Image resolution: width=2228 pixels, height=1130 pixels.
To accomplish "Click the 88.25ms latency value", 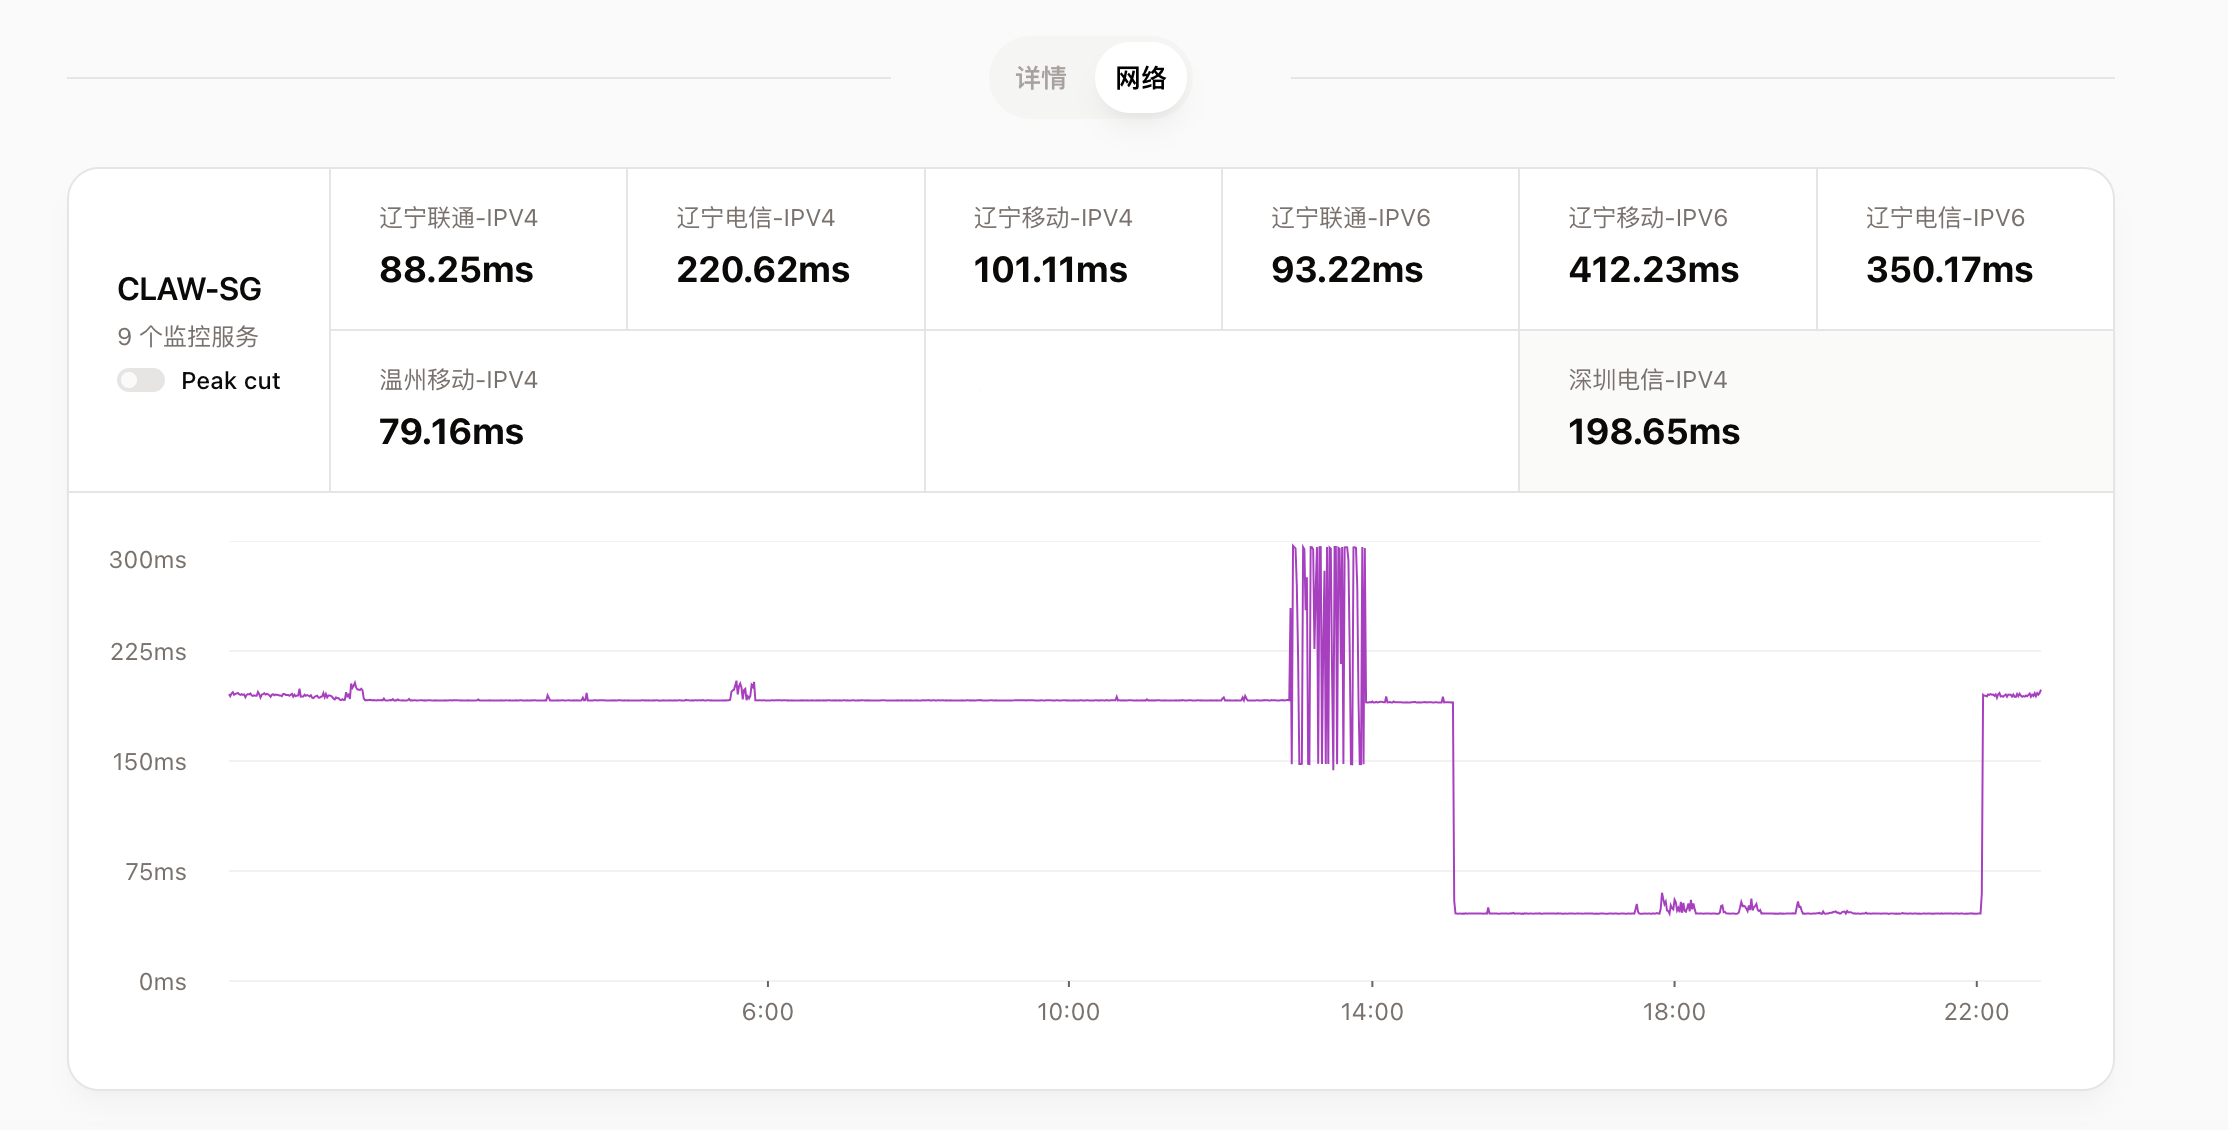I will click(x=457, y=270).
